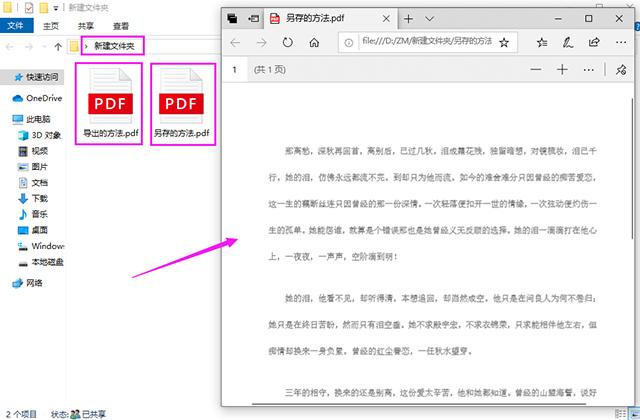
Task: Refresh the page in Edge
Action: (x=288, y=42)
